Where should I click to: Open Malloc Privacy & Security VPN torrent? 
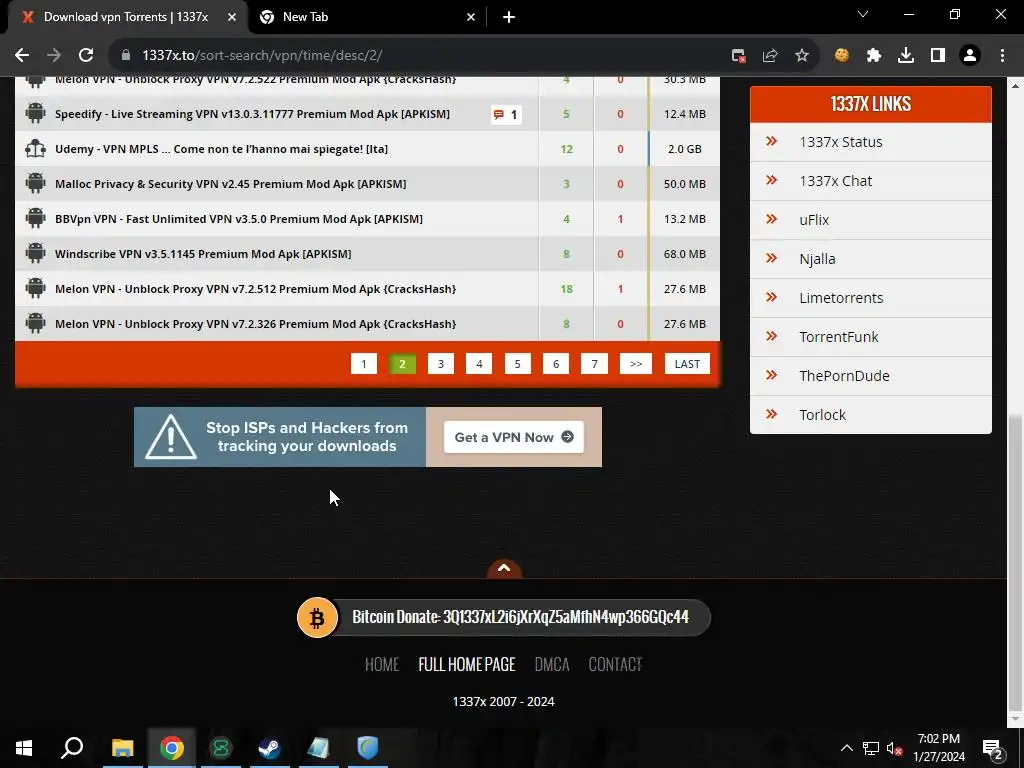click(231, 184)
